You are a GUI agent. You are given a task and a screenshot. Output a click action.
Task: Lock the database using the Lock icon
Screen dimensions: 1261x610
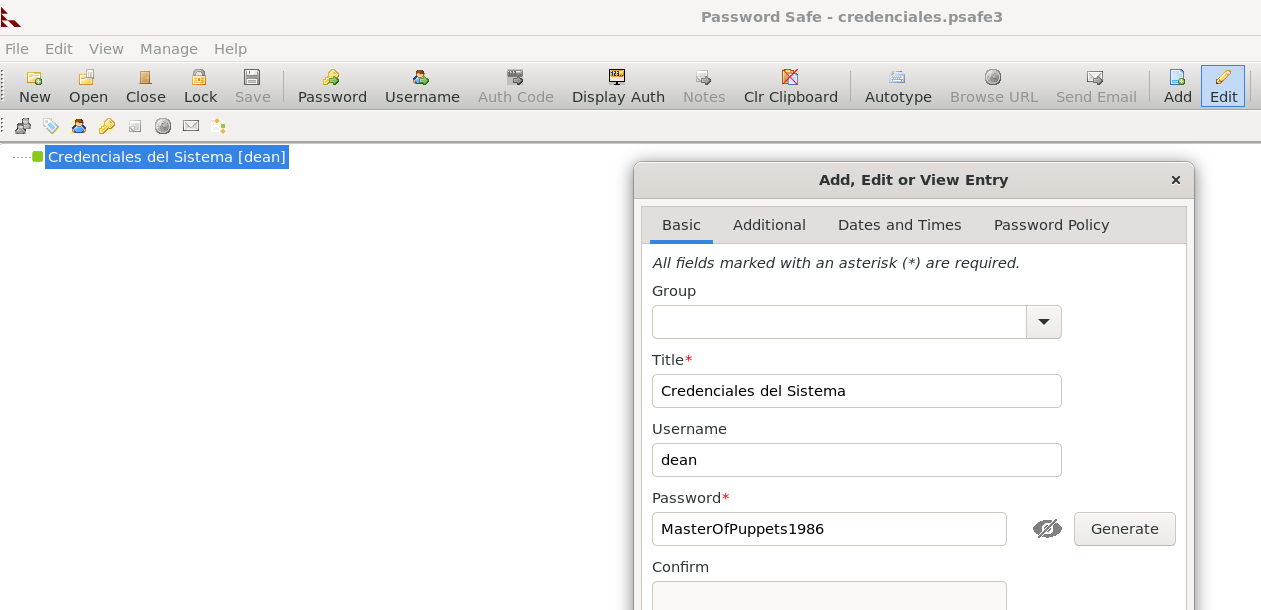pyautogui.click(x=200, y=78)
